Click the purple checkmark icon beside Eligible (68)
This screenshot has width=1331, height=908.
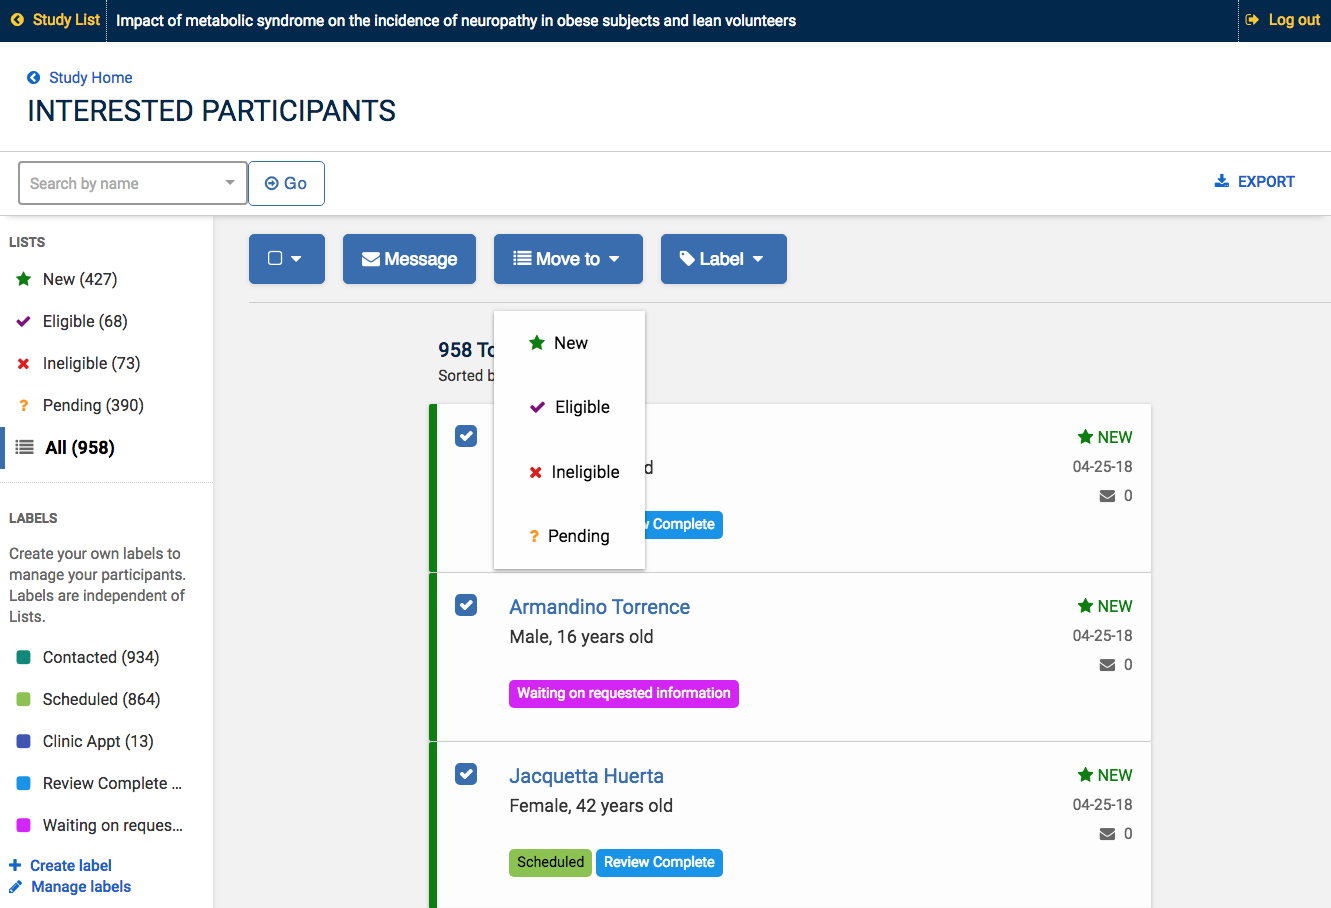pos(24,321)
